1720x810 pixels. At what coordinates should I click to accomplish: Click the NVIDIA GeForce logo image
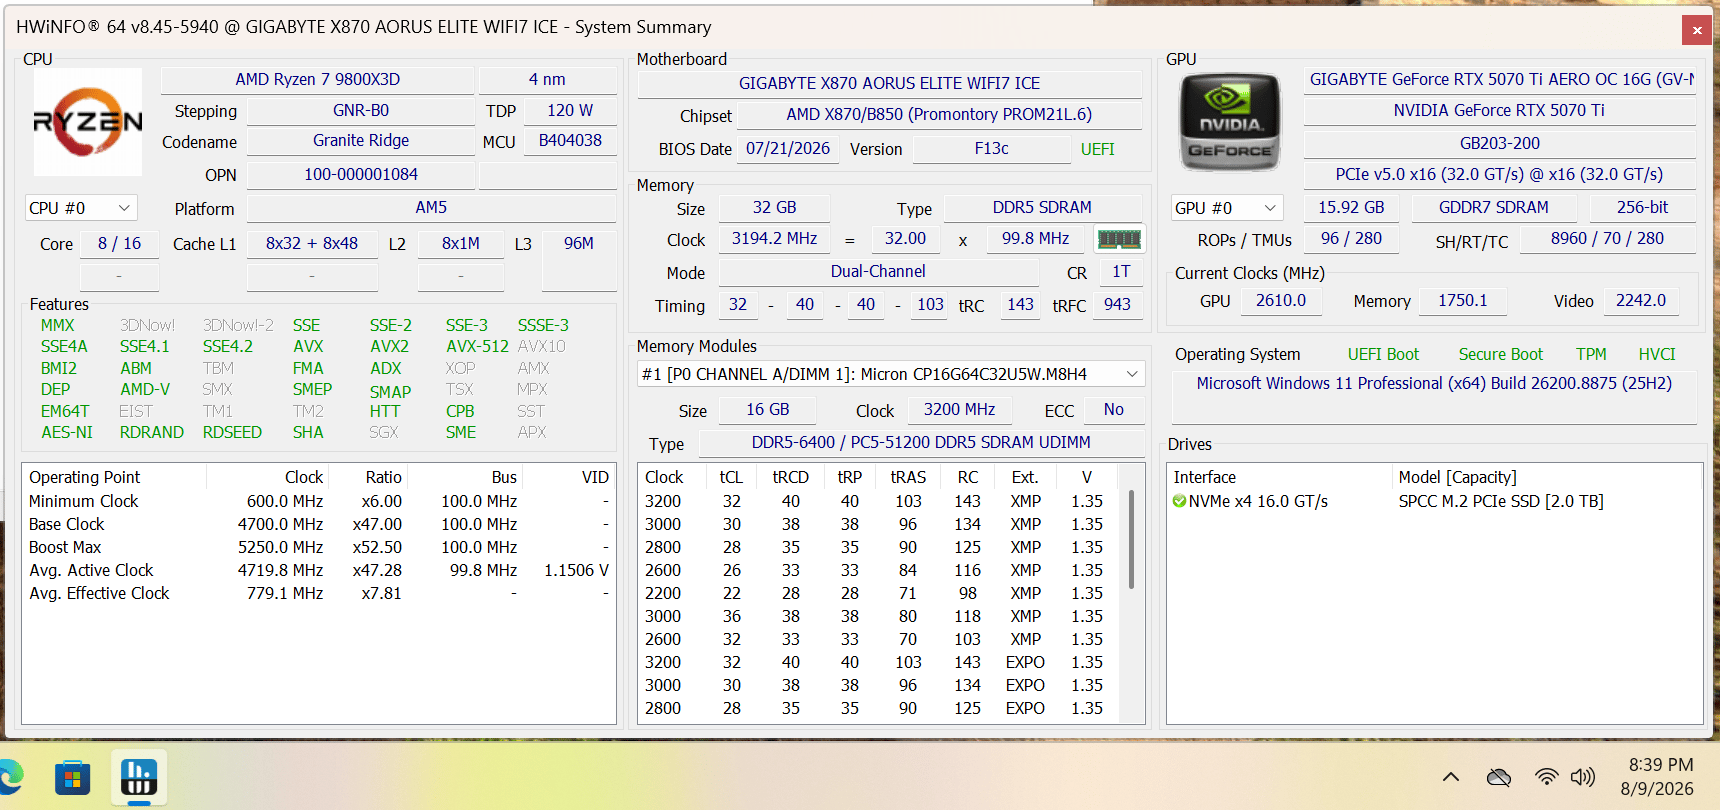pos(1230,122)
